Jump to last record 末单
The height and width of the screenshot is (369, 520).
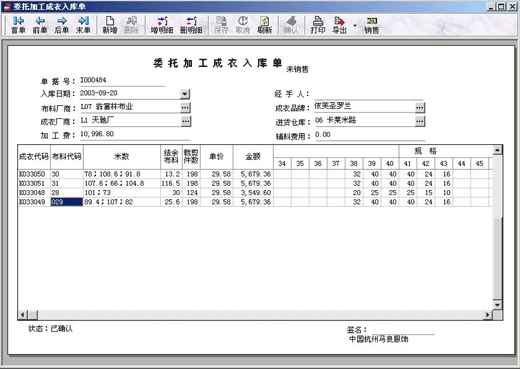point(83,25)
